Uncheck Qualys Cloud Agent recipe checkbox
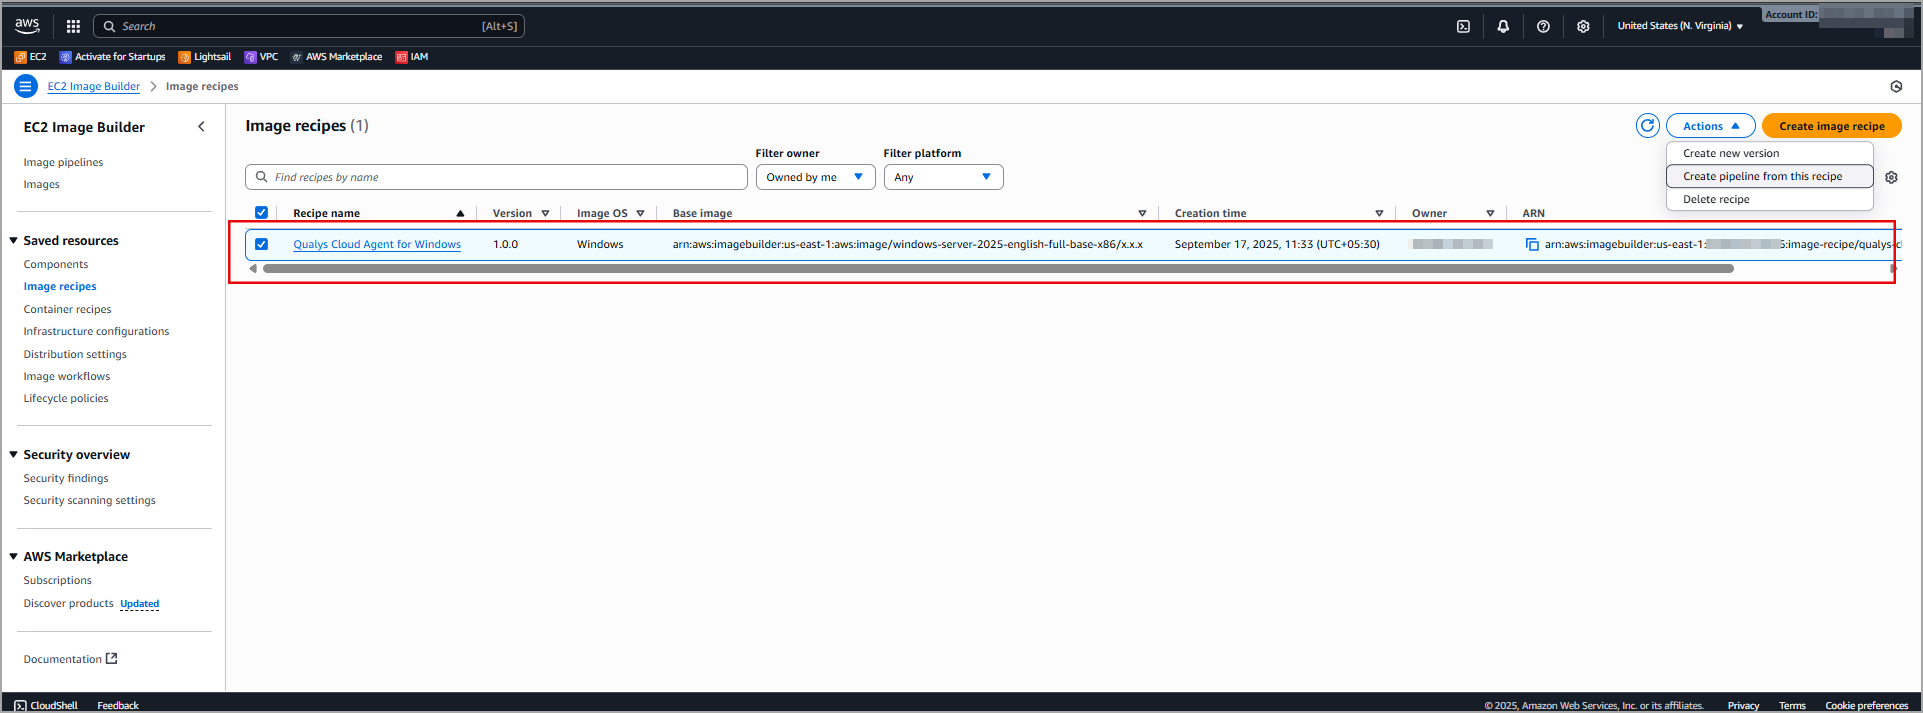 261,244
